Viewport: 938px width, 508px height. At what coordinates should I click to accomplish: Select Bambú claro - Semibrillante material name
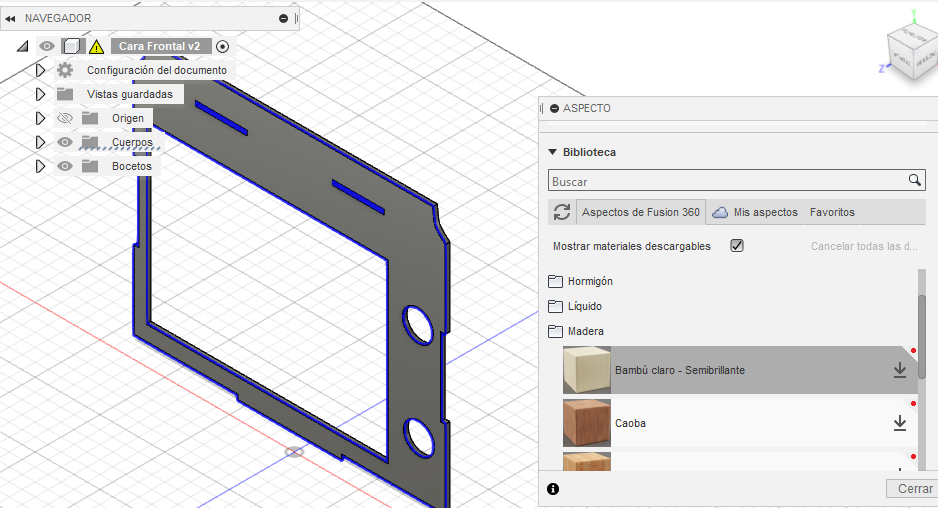680,370
